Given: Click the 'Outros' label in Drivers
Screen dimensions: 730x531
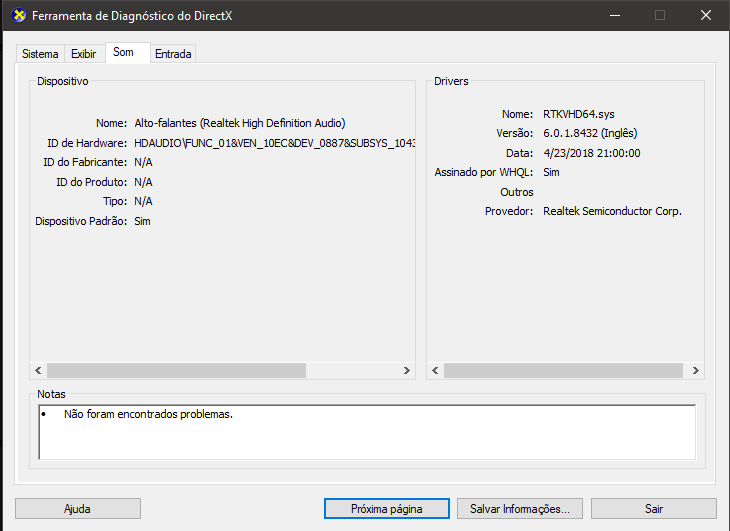Looking at the screenshot, I should pos(517,192).
